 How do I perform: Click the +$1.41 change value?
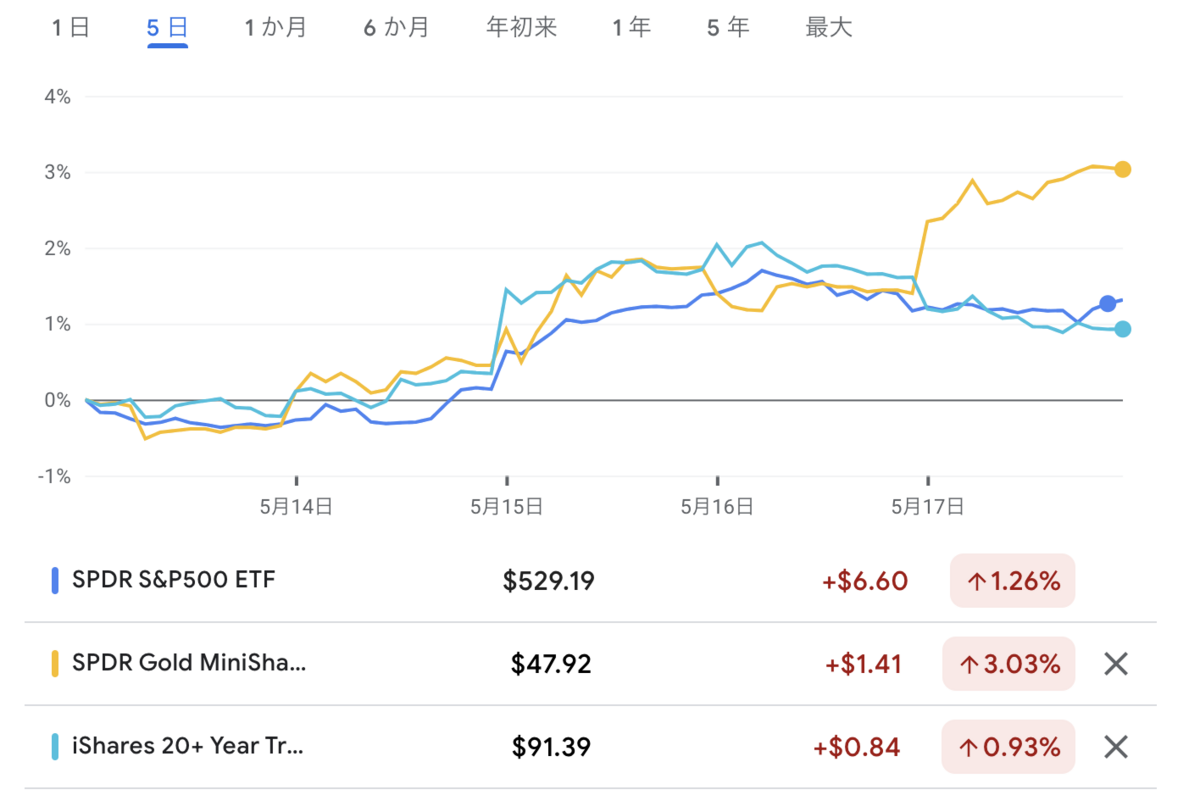(x=866, y=664)
